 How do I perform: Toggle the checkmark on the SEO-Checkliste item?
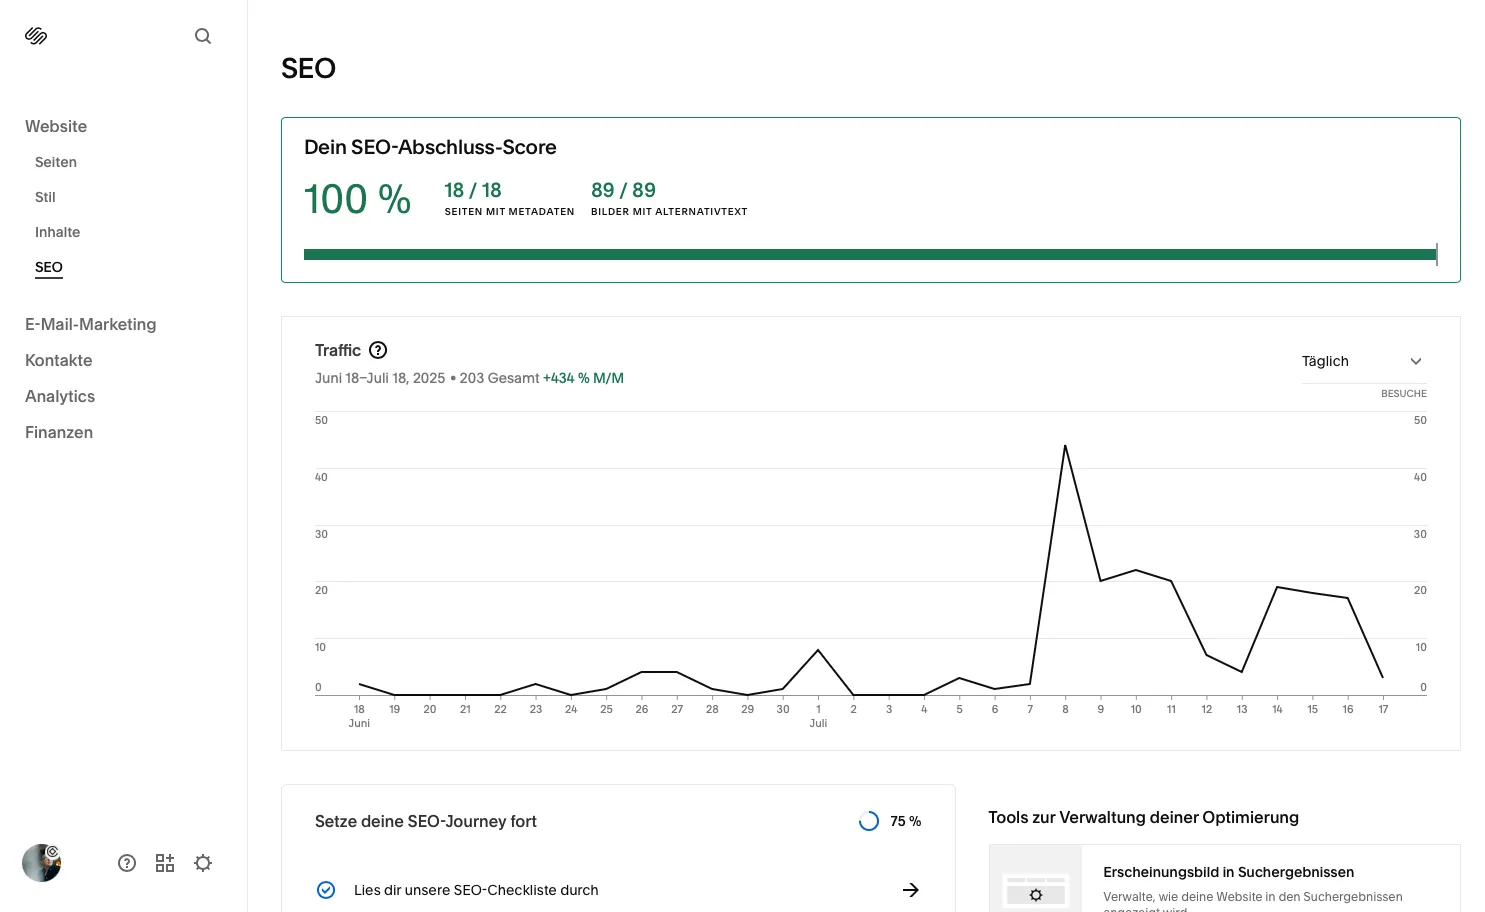326,889
